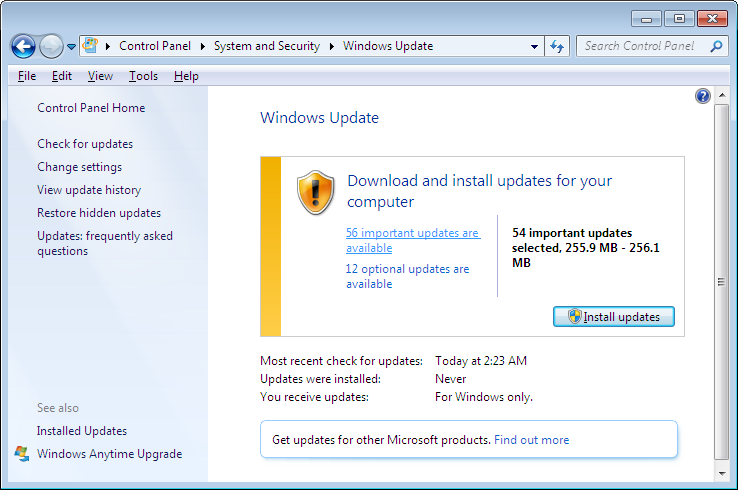Image resolution: width=738 pixels, height=490 pixels.
Task: Open the recent pages dropdown arrow
Action: (71, 47)
